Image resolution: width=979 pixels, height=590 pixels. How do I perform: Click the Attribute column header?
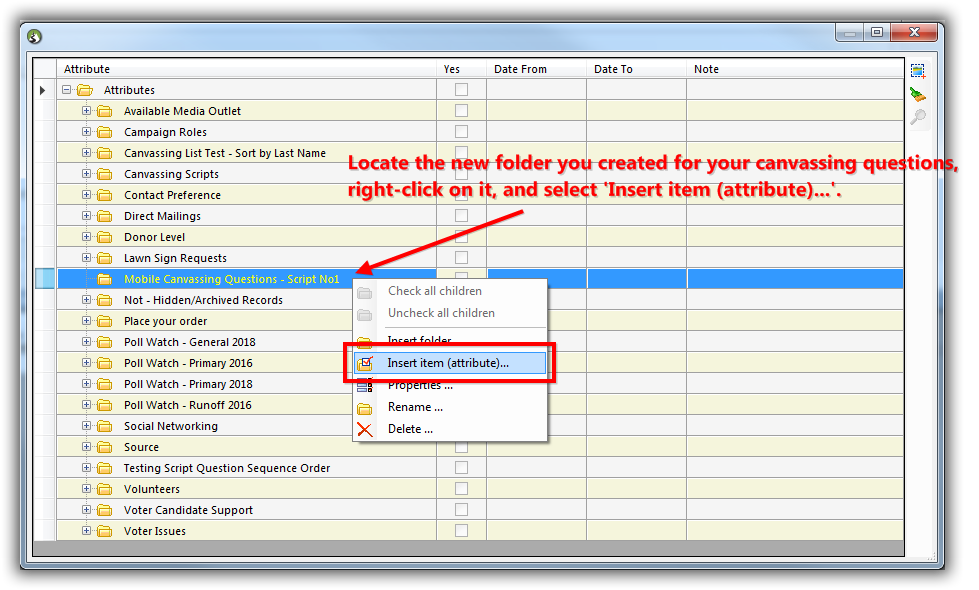pyautogui.click(x=247, y=69)
